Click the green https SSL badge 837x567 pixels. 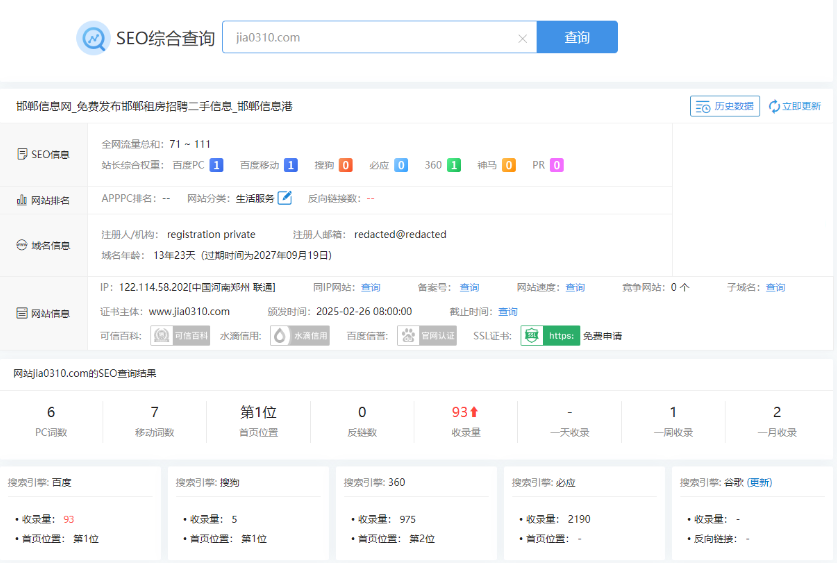pyautogui.click(x=550, y=336)
